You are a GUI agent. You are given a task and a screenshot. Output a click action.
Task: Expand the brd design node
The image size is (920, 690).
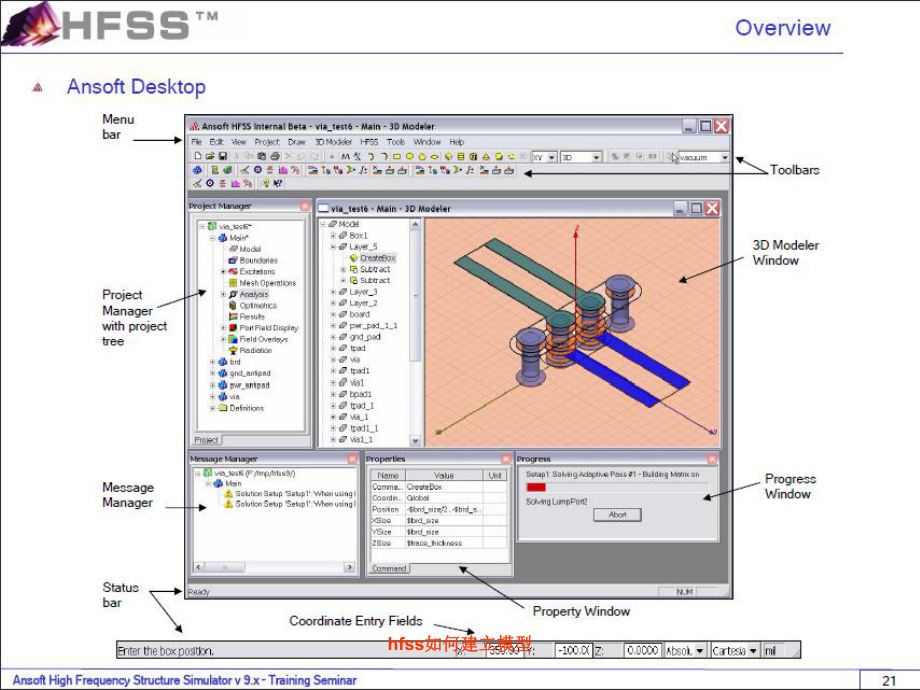212,362
